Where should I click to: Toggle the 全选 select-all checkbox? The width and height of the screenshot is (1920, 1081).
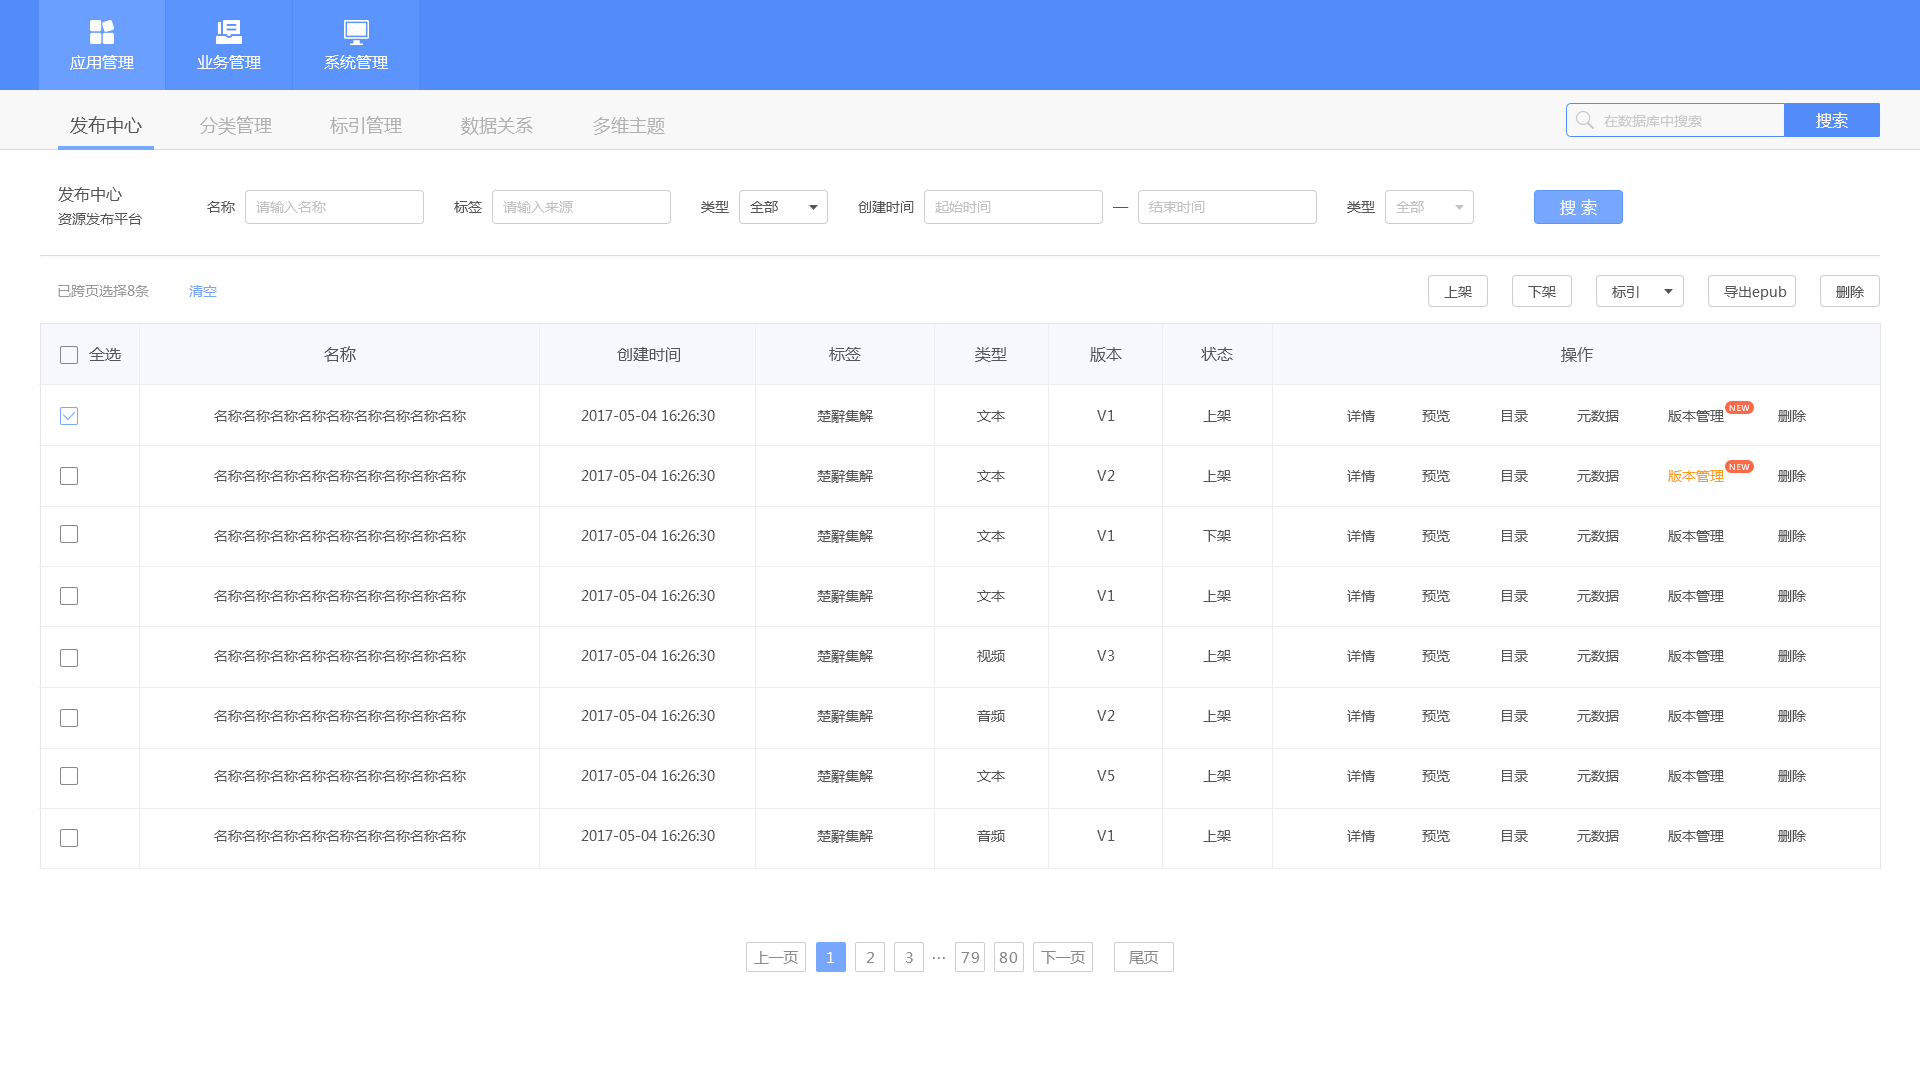[69, 355]
